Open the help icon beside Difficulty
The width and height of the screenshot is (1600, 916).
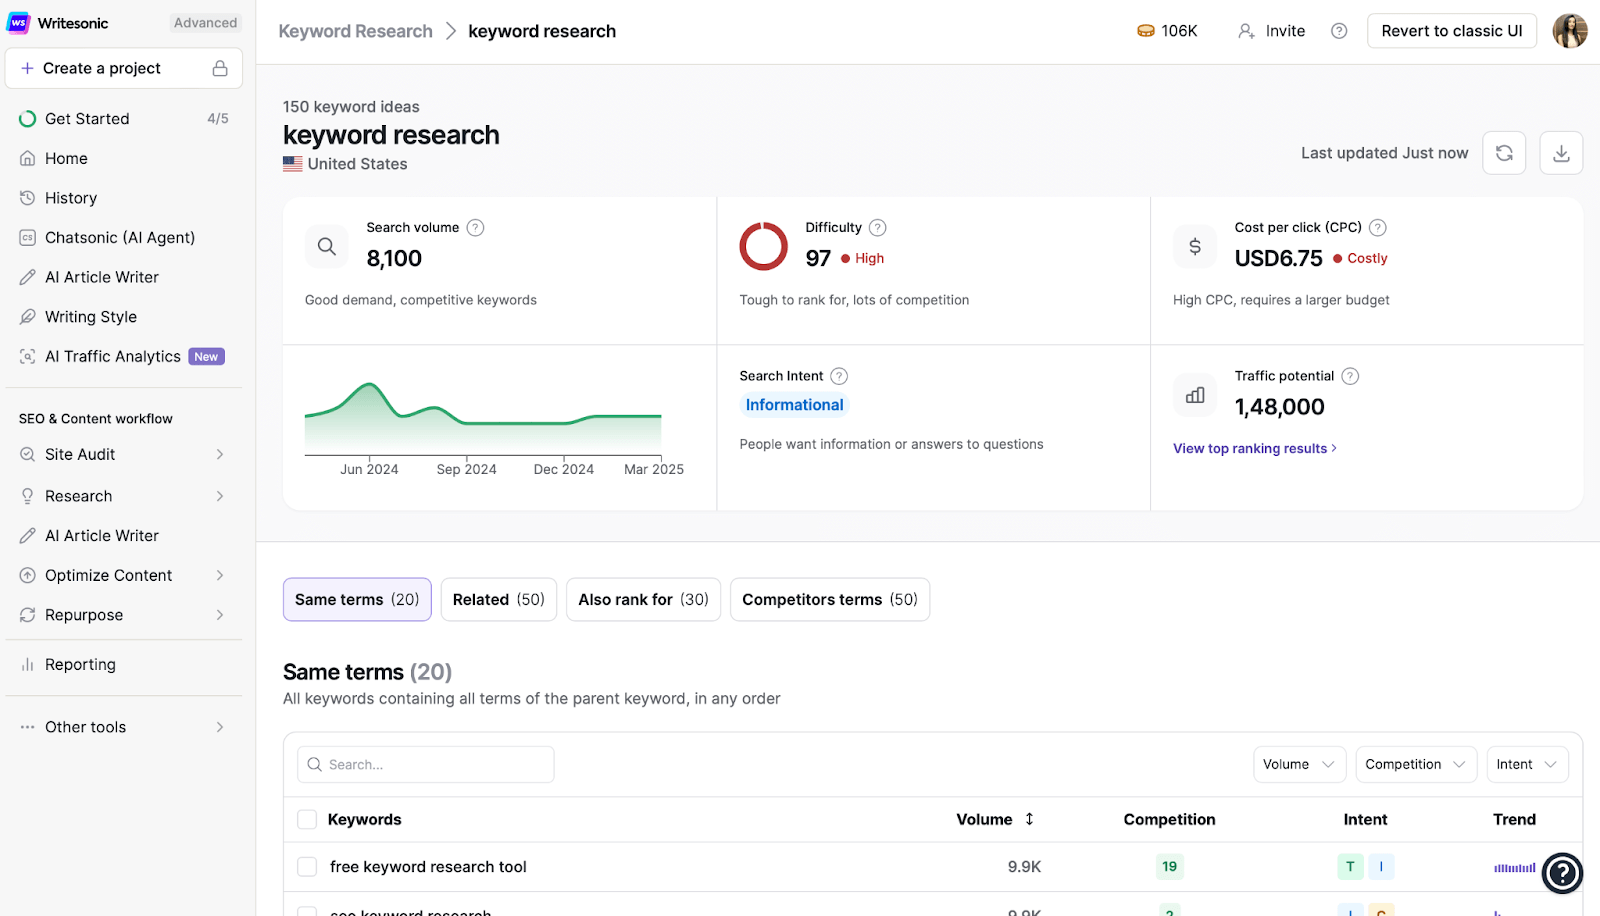click(878, 227)
